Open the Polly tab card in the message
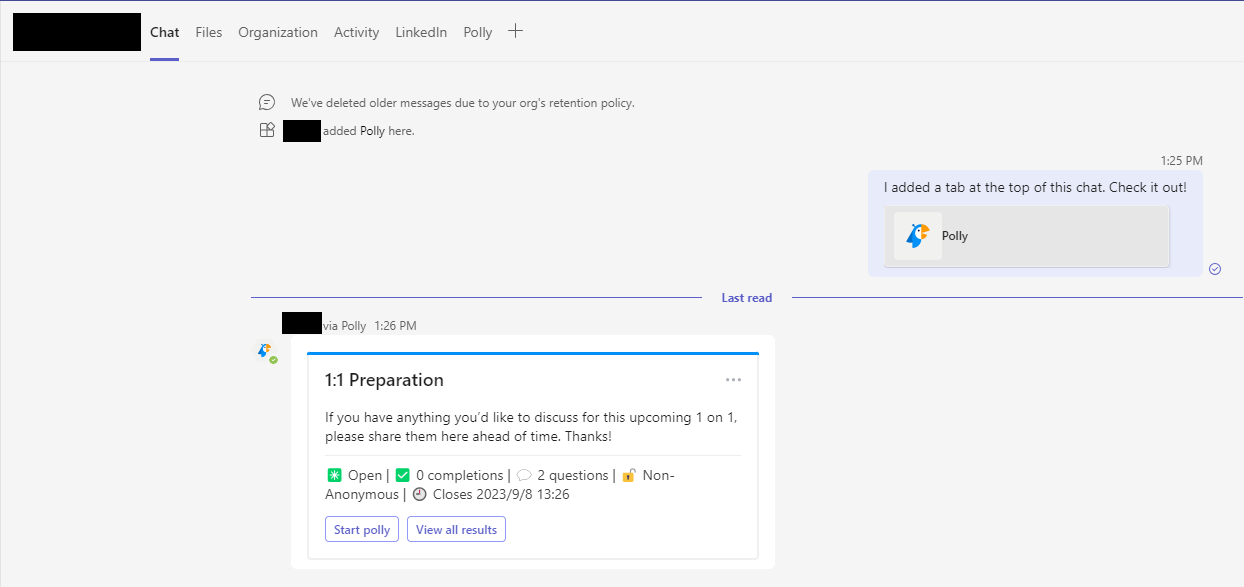1244x587 pixels. coord(1027,236)
